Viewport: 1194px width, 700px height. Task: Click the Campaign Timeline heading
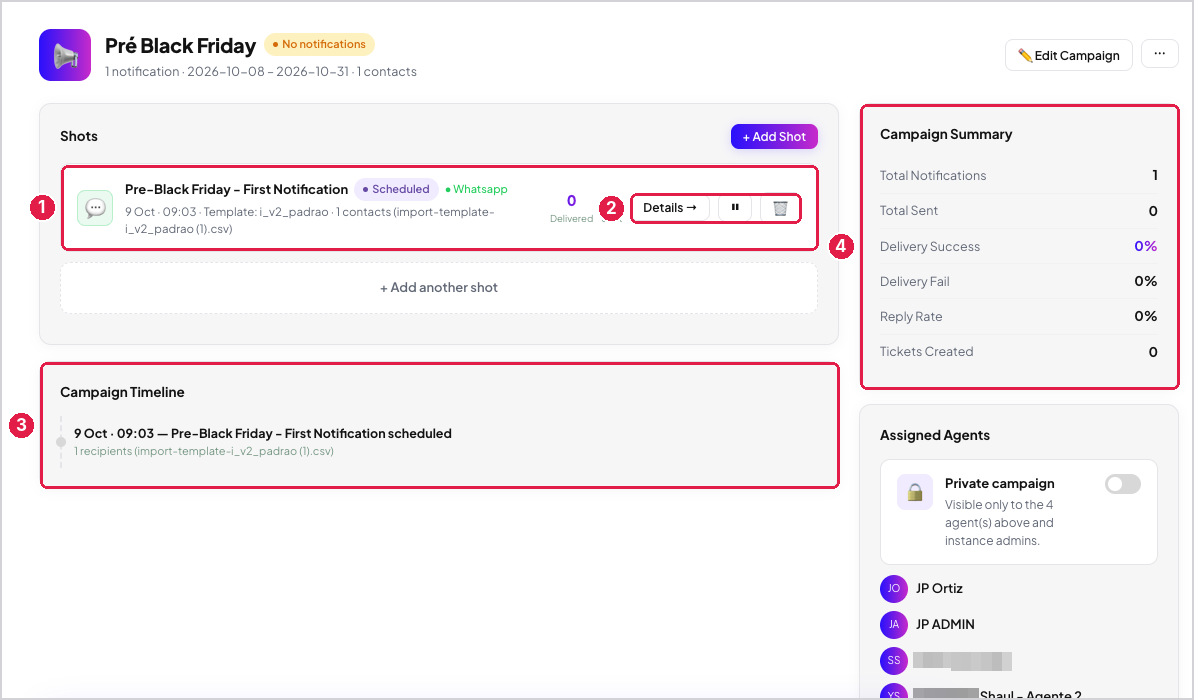coord(122,392)
